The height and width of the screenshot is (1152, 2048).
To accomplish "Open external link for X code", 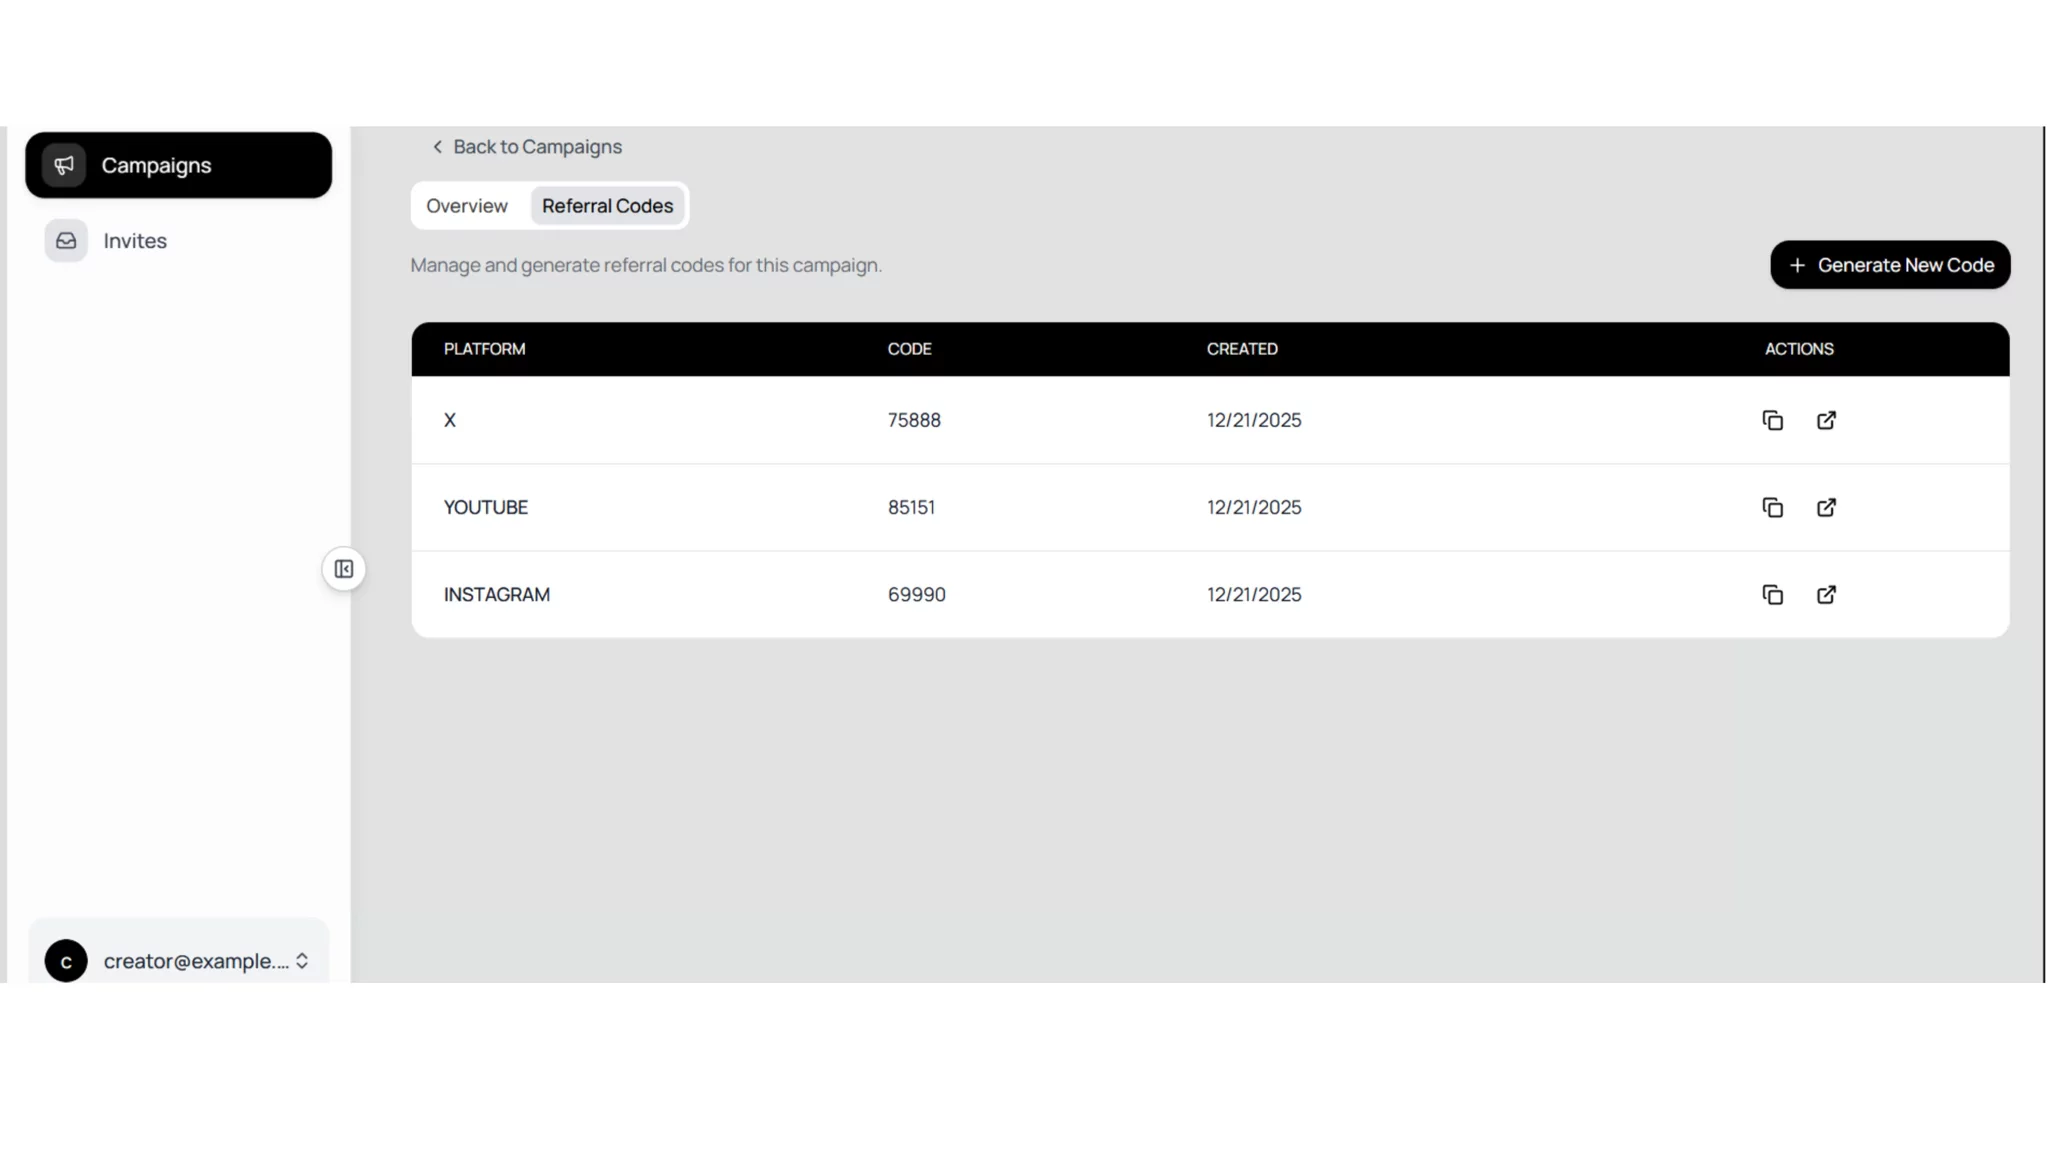I will pos(1826,420).
